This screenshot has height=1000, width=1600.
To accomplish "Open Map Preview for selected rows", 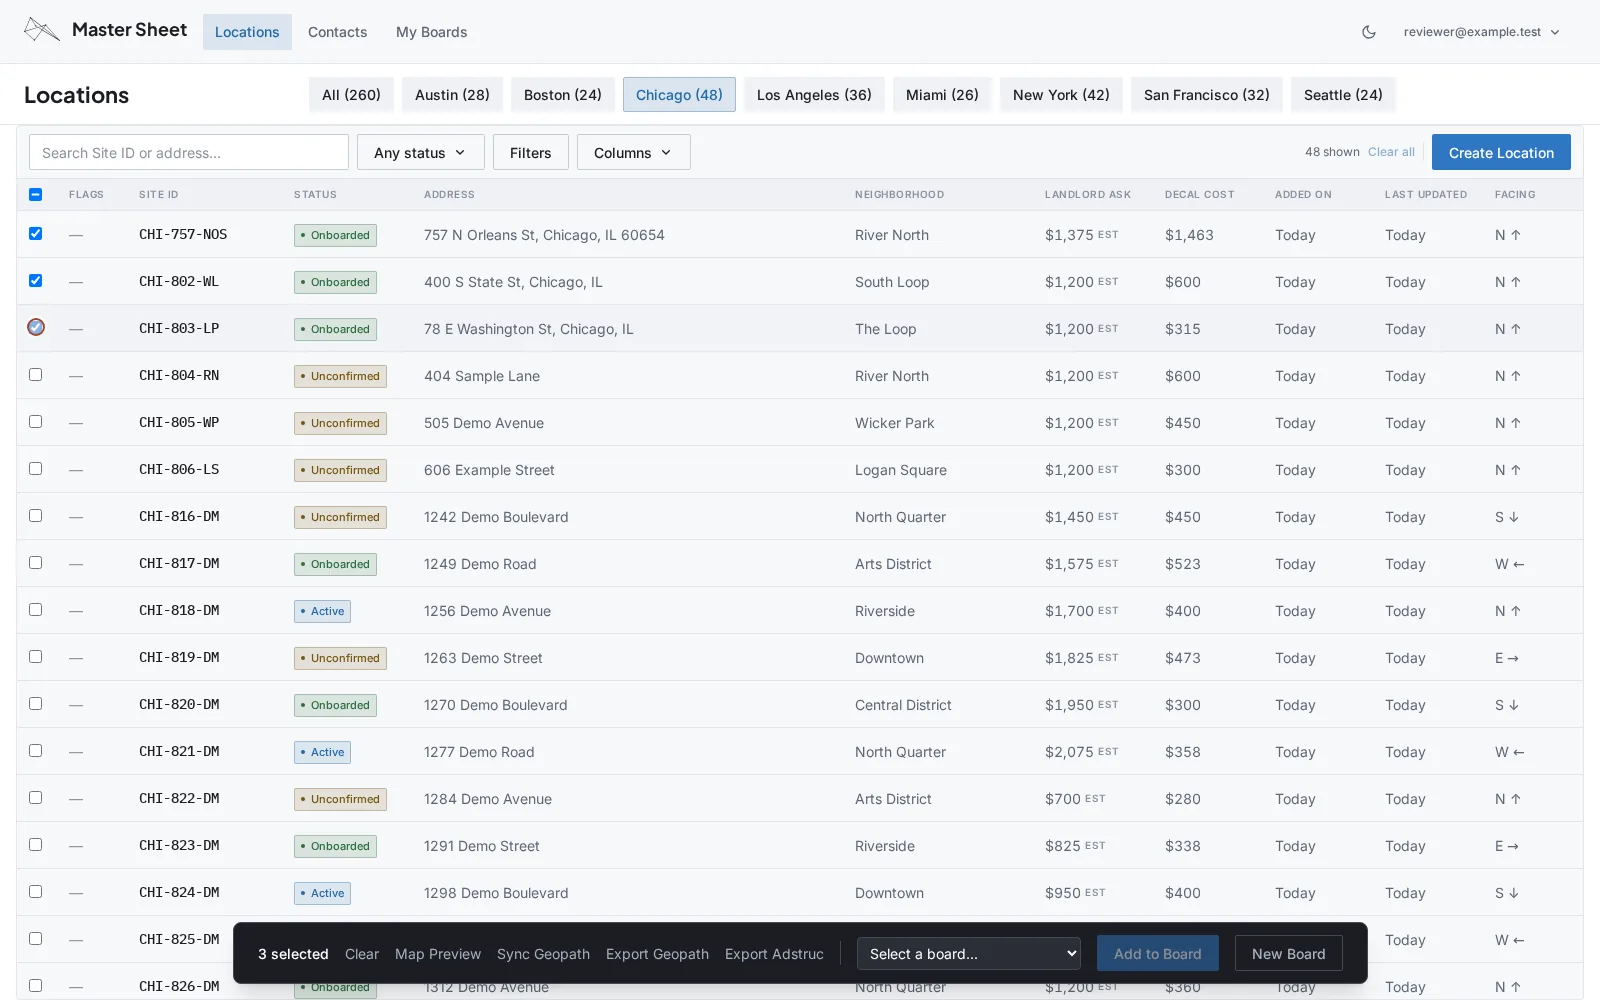I will pyautogui.click(x=438, y=954).
